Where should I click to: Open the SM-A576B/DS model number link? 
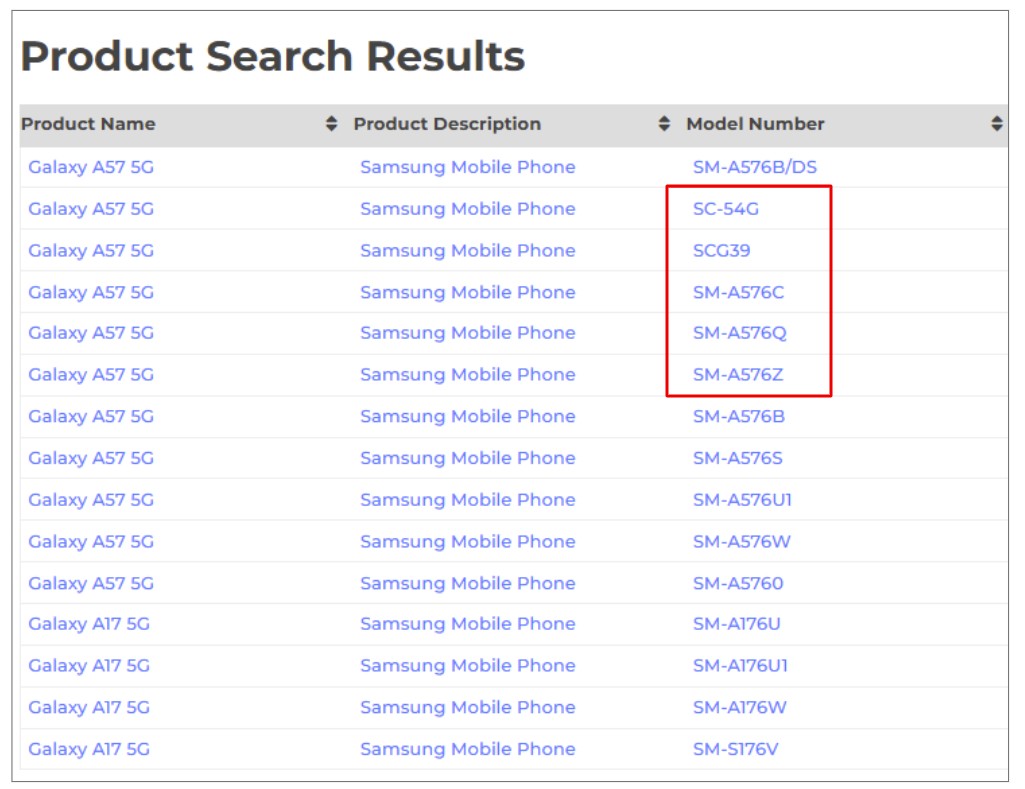(x=754, y=167)
